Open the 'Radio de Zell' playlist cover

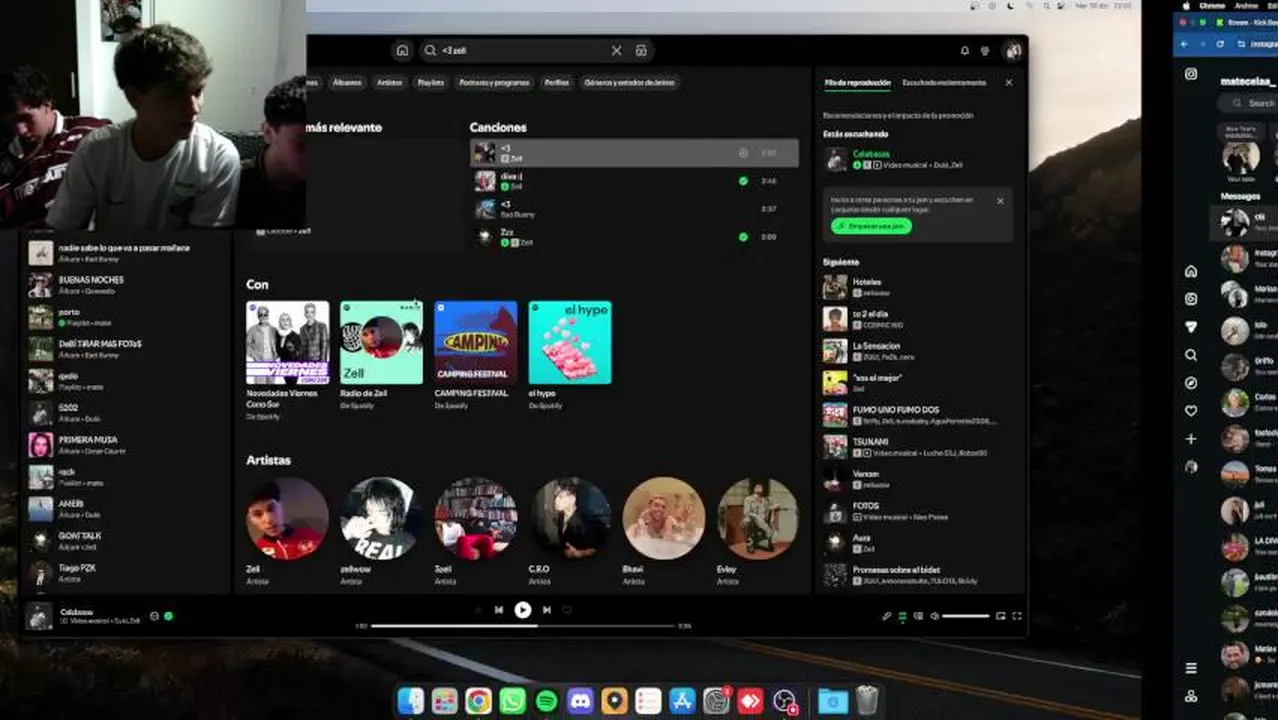pos(382,343)
